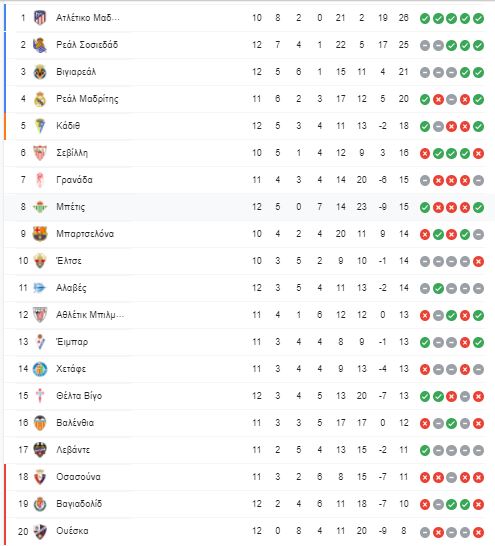Open the Ουέσκα team link

pyautogui.click(x=72, y=531)
